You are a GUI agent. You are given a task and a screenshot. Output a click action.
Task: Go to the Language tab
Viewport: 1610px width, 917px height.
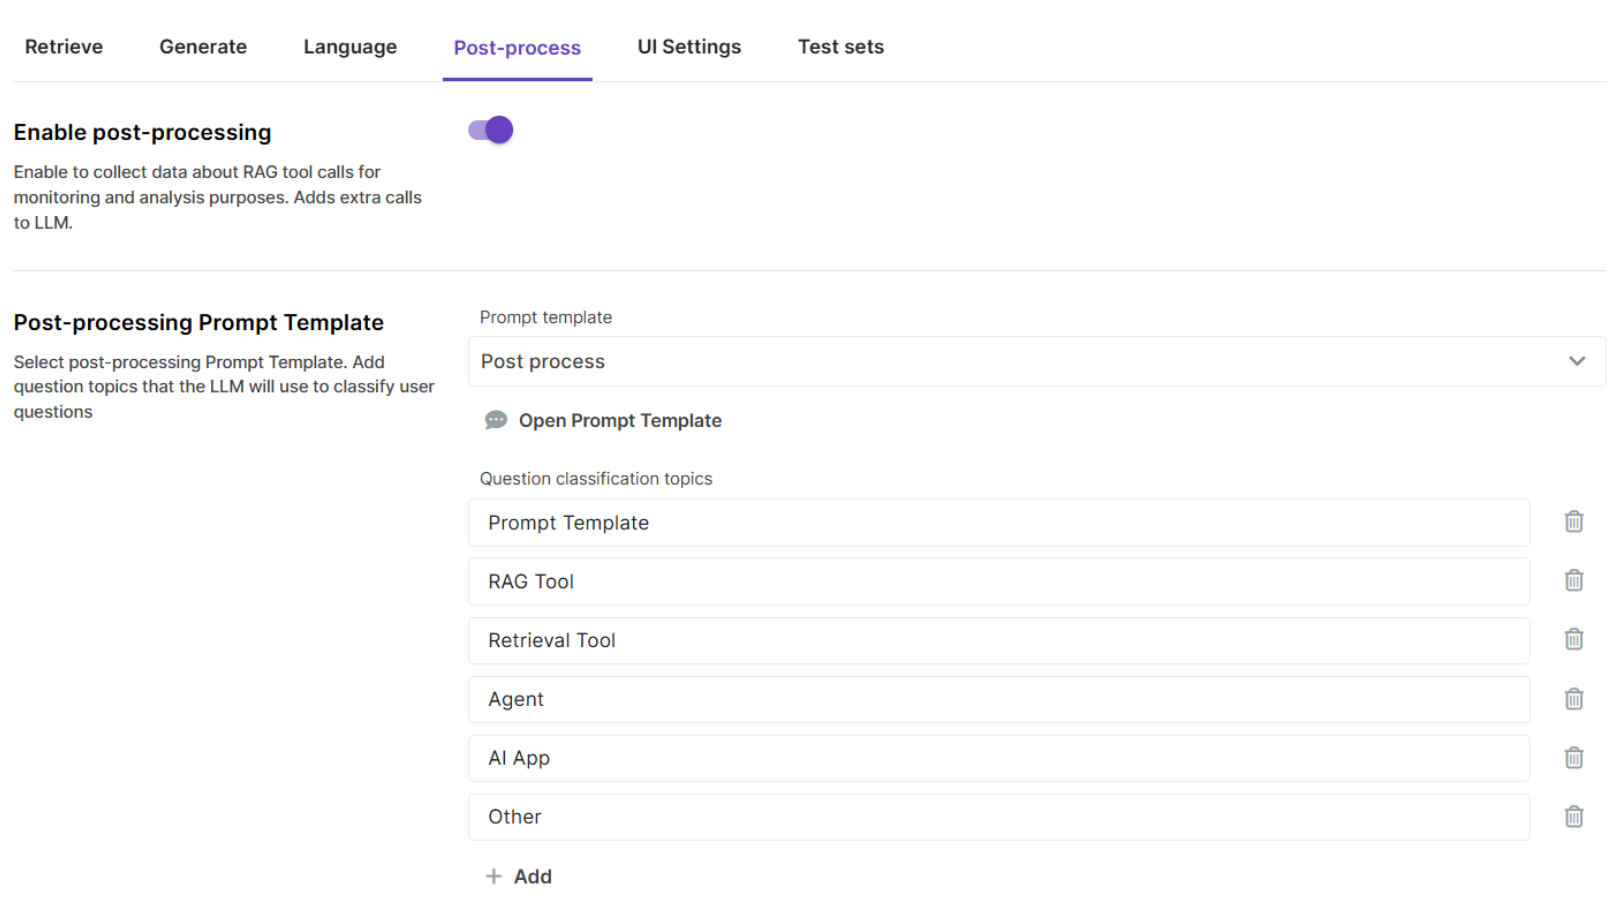point(350,47)
